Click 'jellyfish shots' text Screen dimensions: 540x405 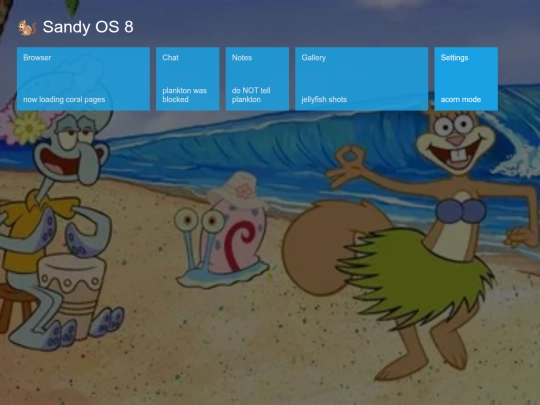pos(324,100)
